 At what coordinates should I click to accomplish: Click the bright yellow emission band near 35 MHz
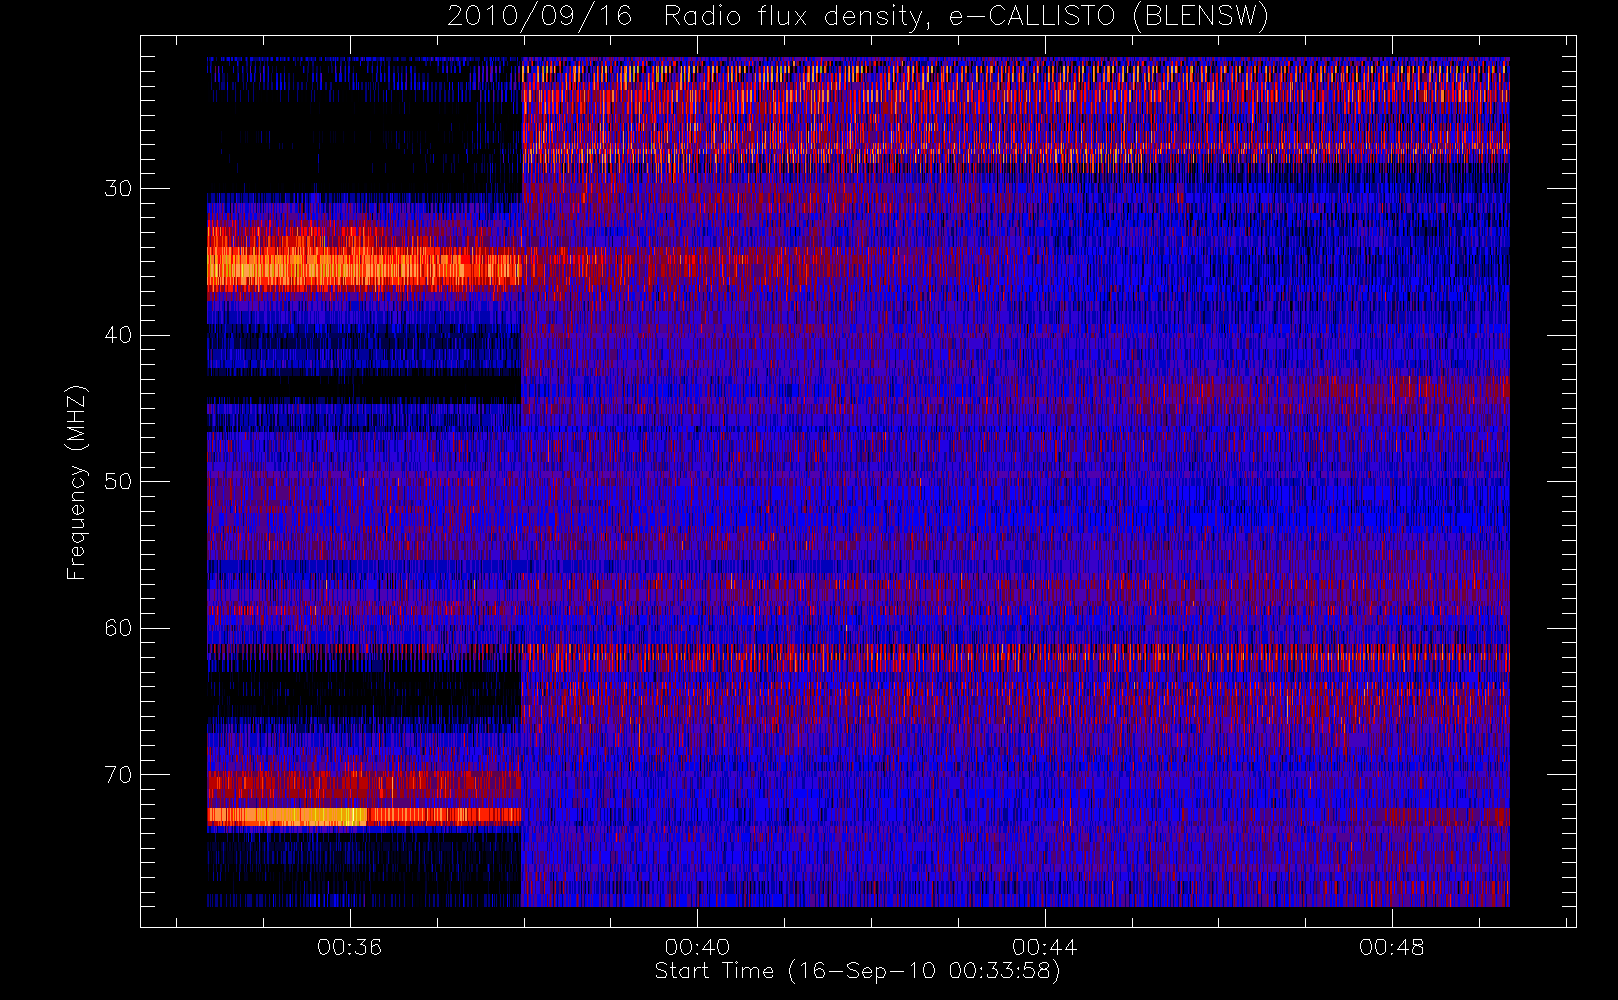coord(364,267)
